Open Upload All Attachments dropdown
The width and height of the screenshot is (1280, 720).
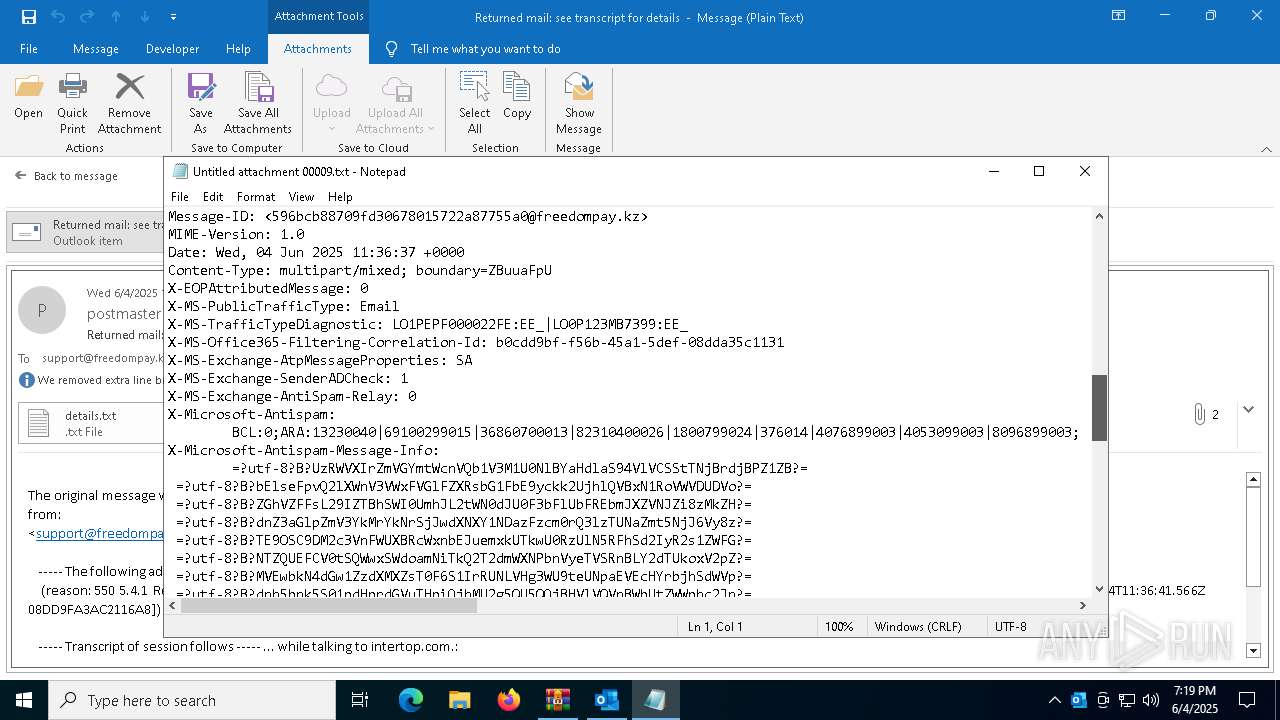(x=396, y=104)
